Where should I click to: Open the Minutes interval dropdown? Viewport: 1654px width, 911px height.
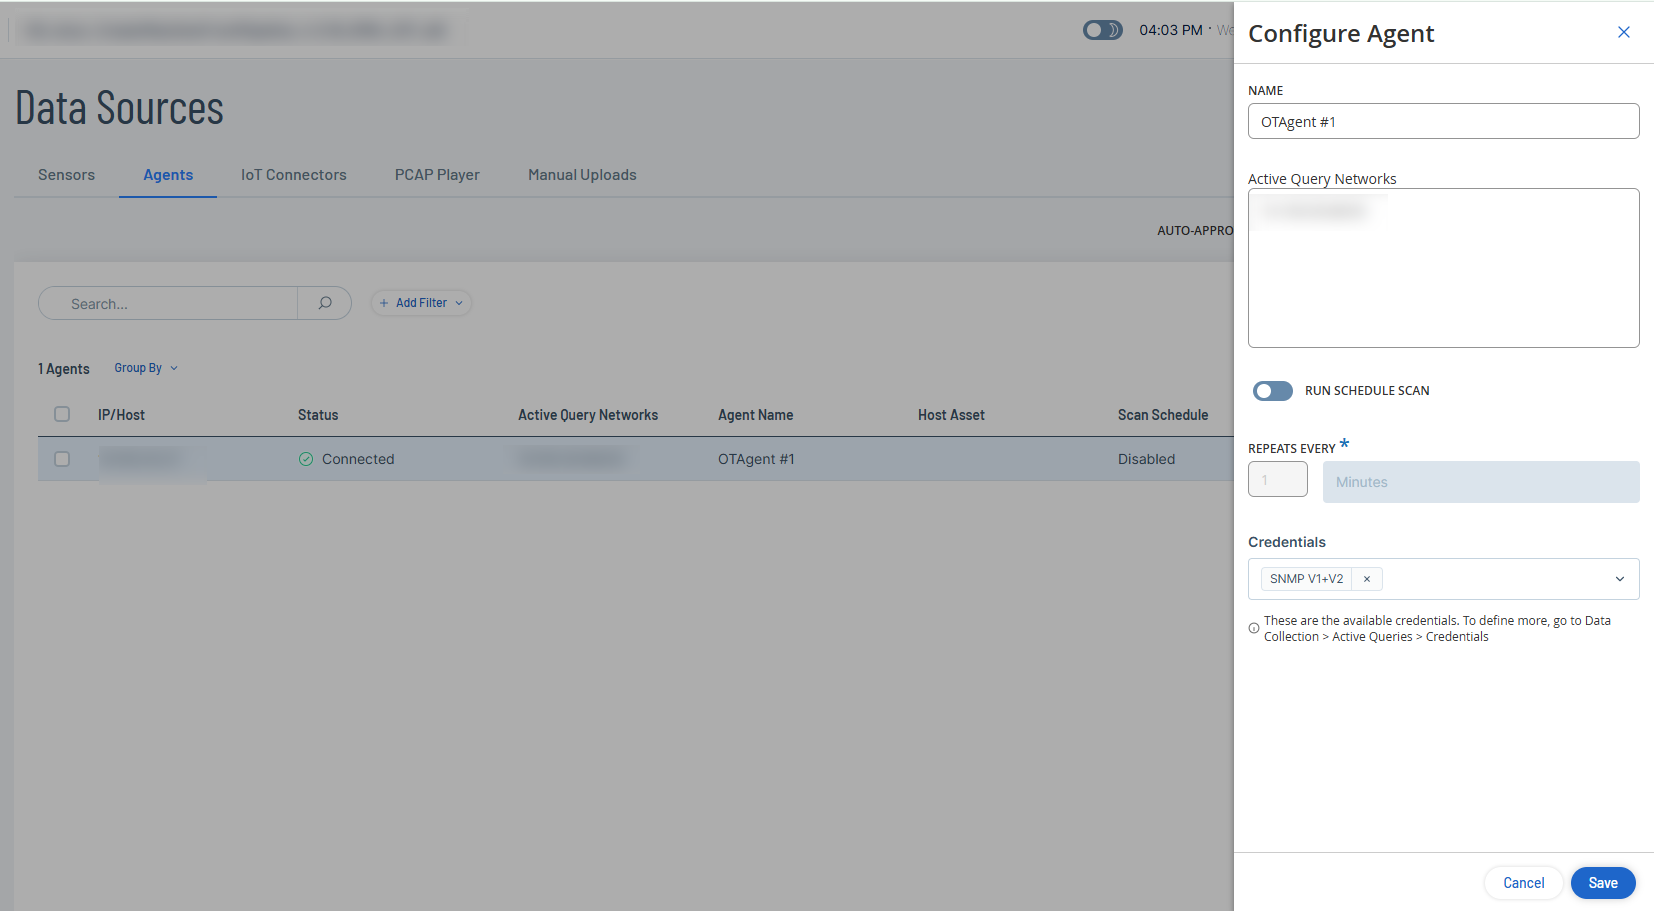coord(1480,482)
